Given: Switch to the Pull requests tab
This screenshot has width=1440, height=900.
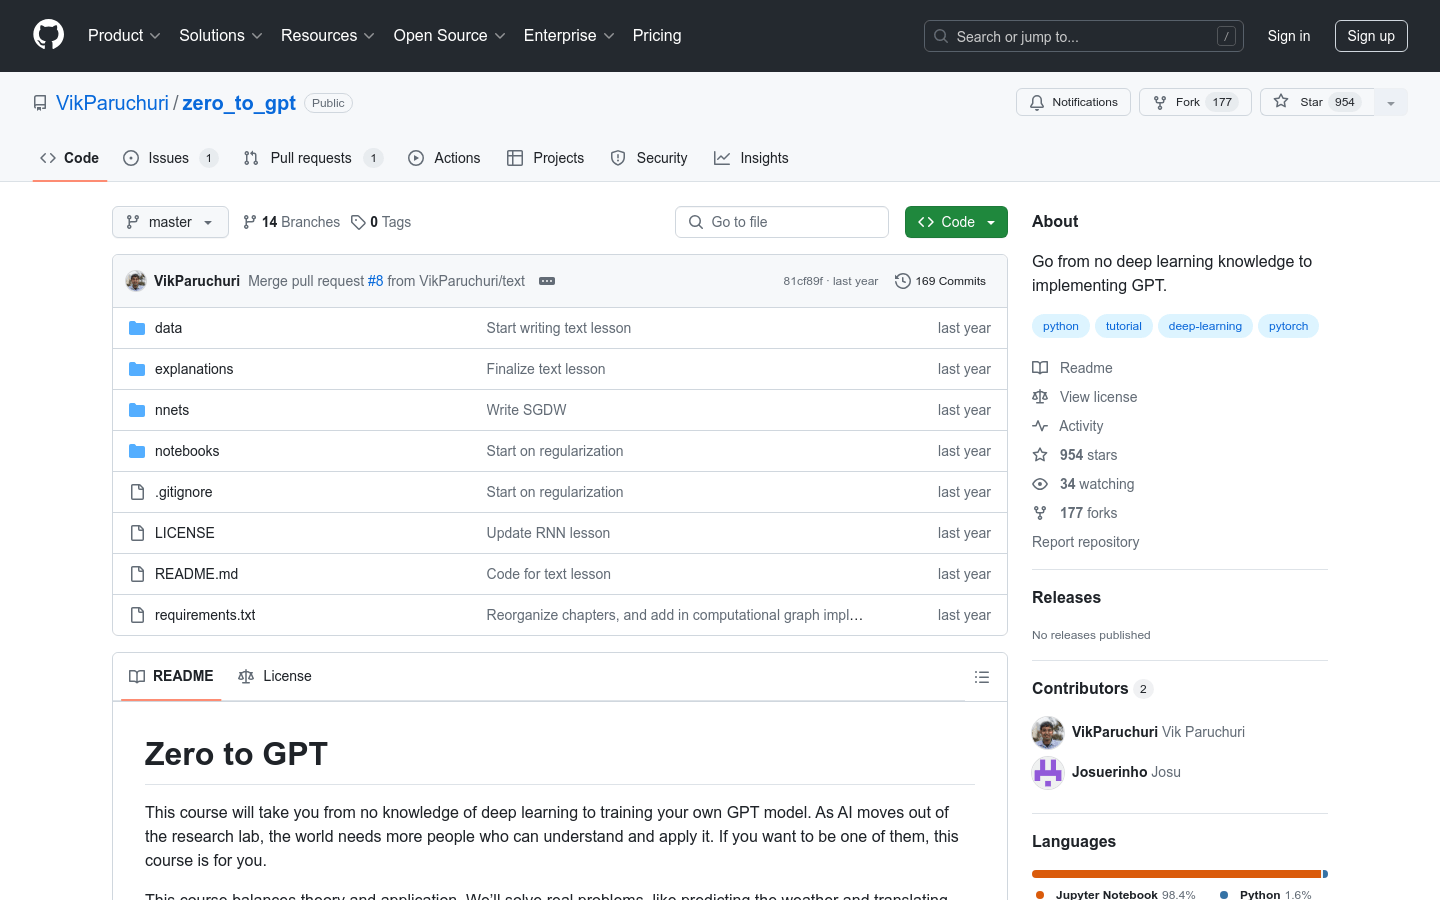Looking at the screenshot, I should 313,158.
